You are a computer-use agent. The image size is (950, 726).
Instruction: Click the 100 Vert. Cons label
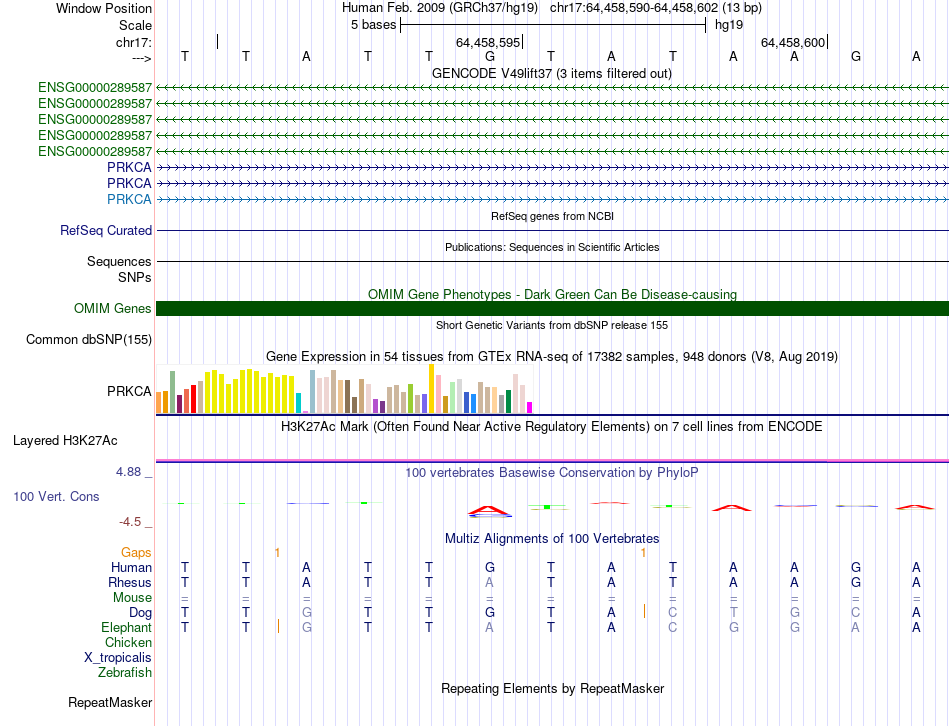click(x=56, y=496)
